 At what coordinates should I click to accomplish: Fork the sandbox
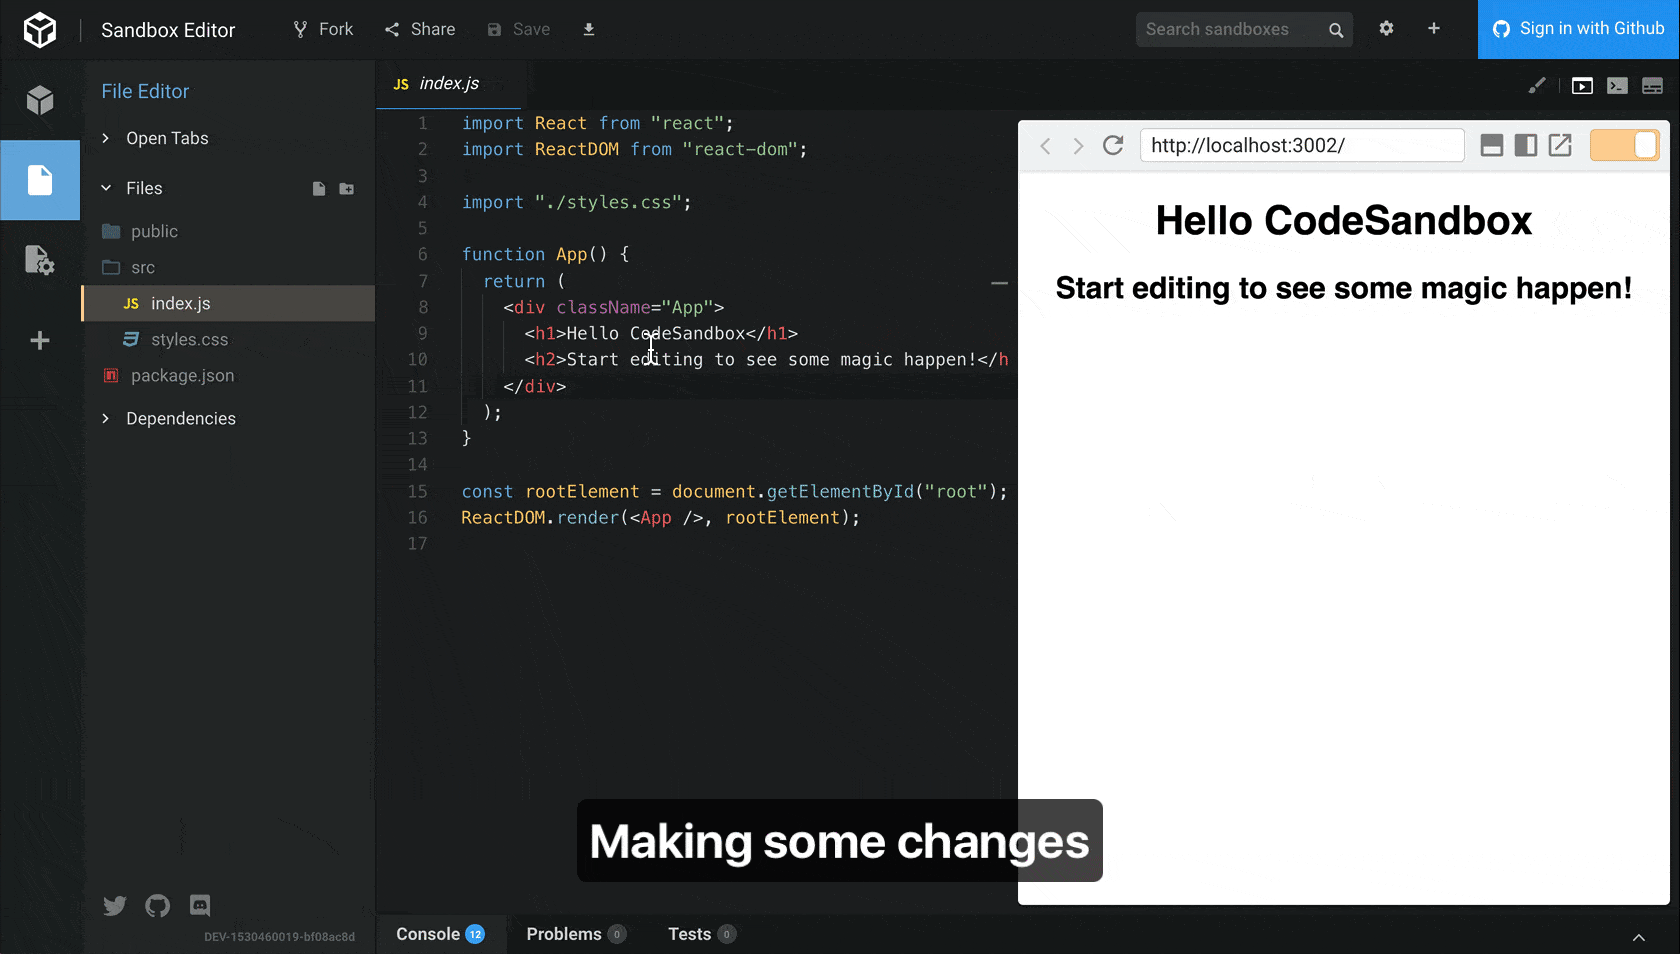323,30
